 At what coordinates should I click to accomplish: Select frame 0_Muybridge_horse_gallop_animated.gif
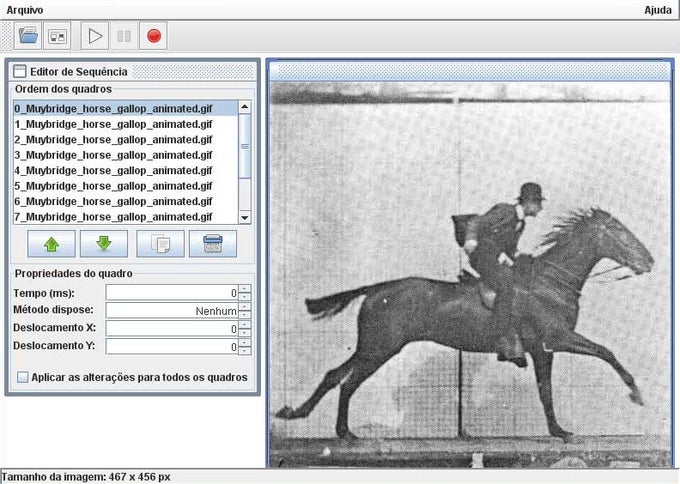[126, 108]
